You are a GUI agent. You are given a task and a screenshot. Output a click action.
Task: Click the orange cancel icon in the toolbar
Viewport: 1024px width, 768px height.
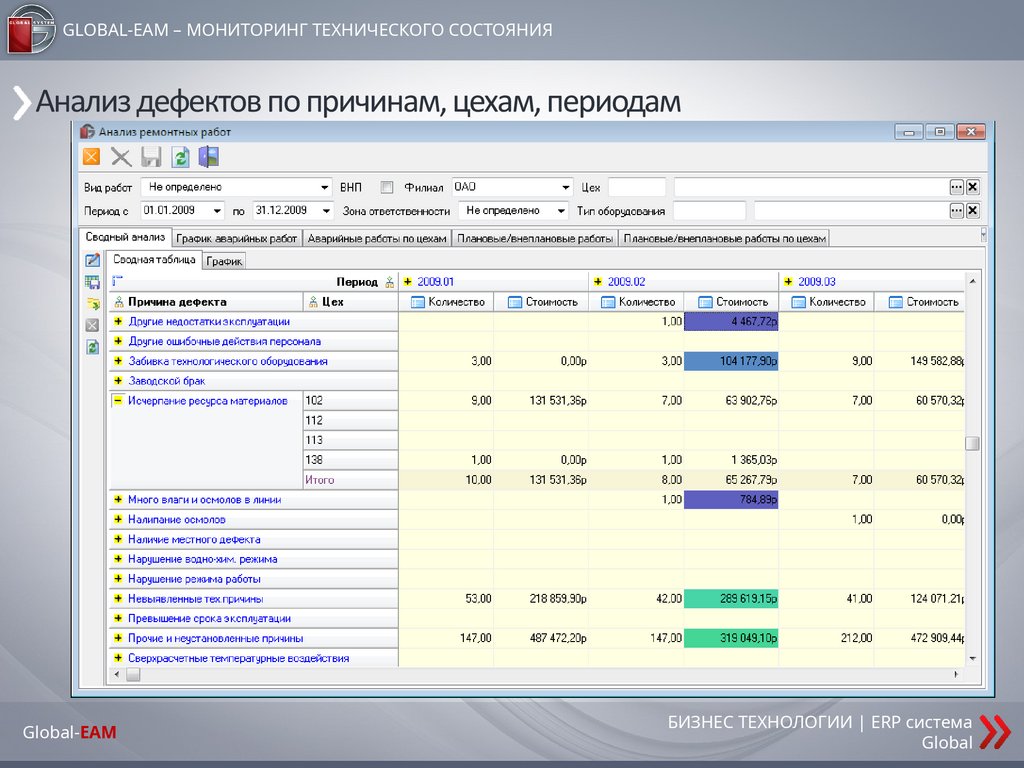coord(91,156)
